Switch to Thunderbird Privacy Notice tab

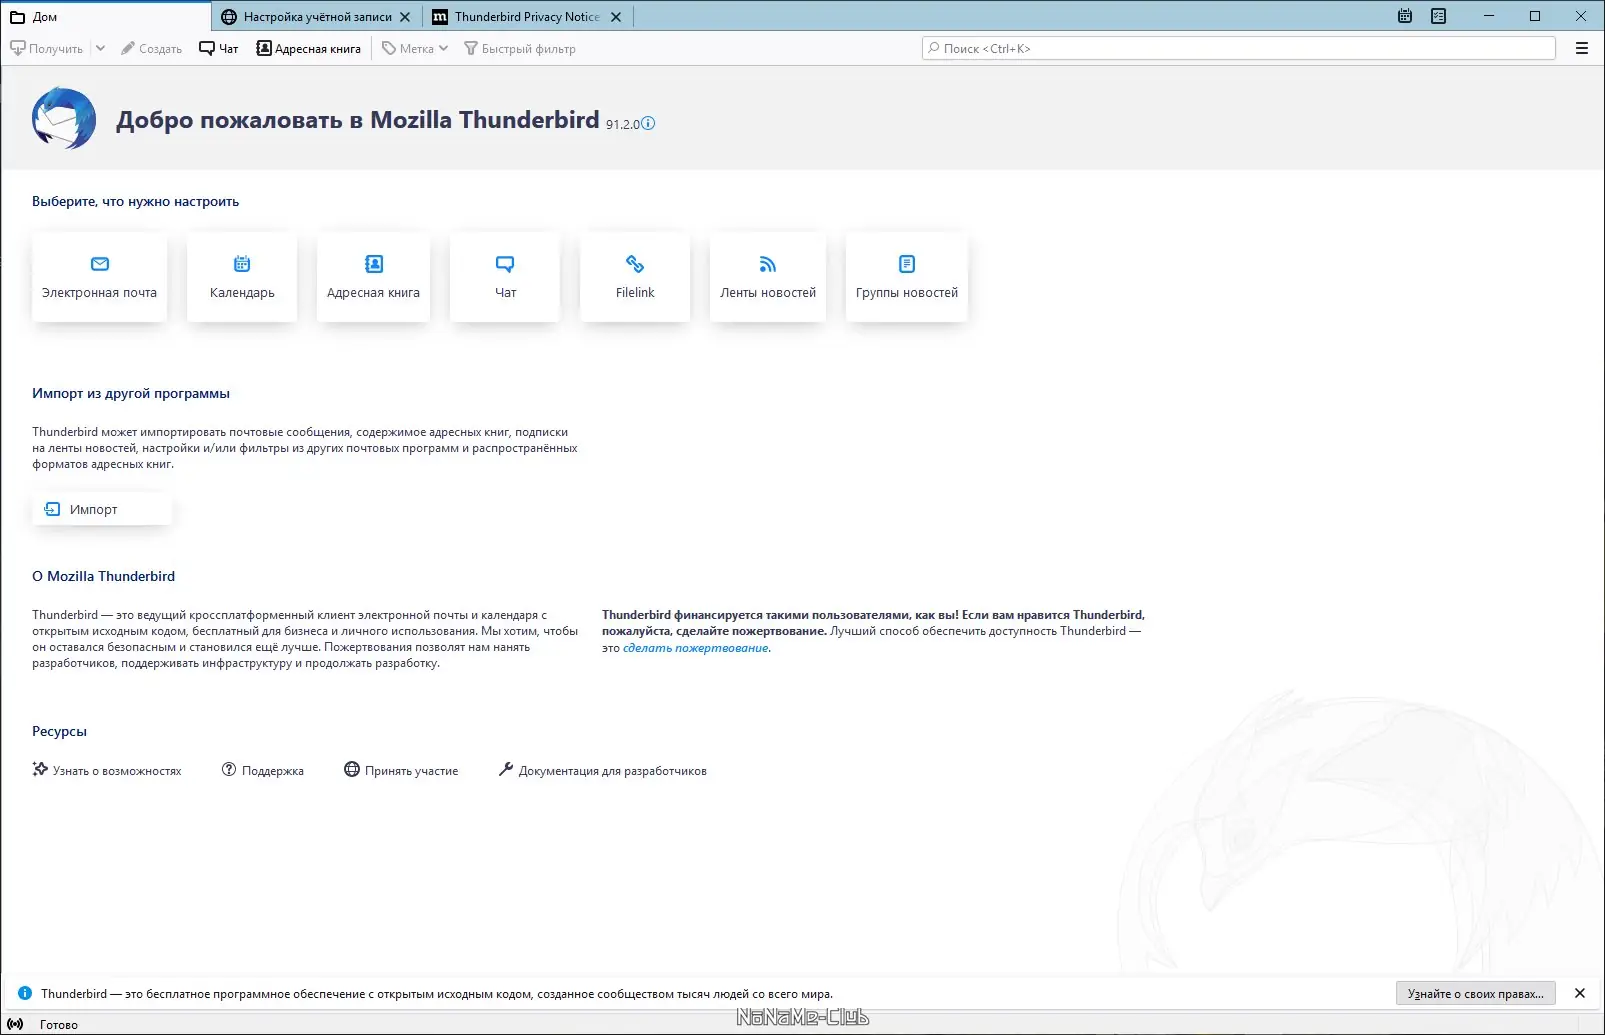click(x=527, y=17)
